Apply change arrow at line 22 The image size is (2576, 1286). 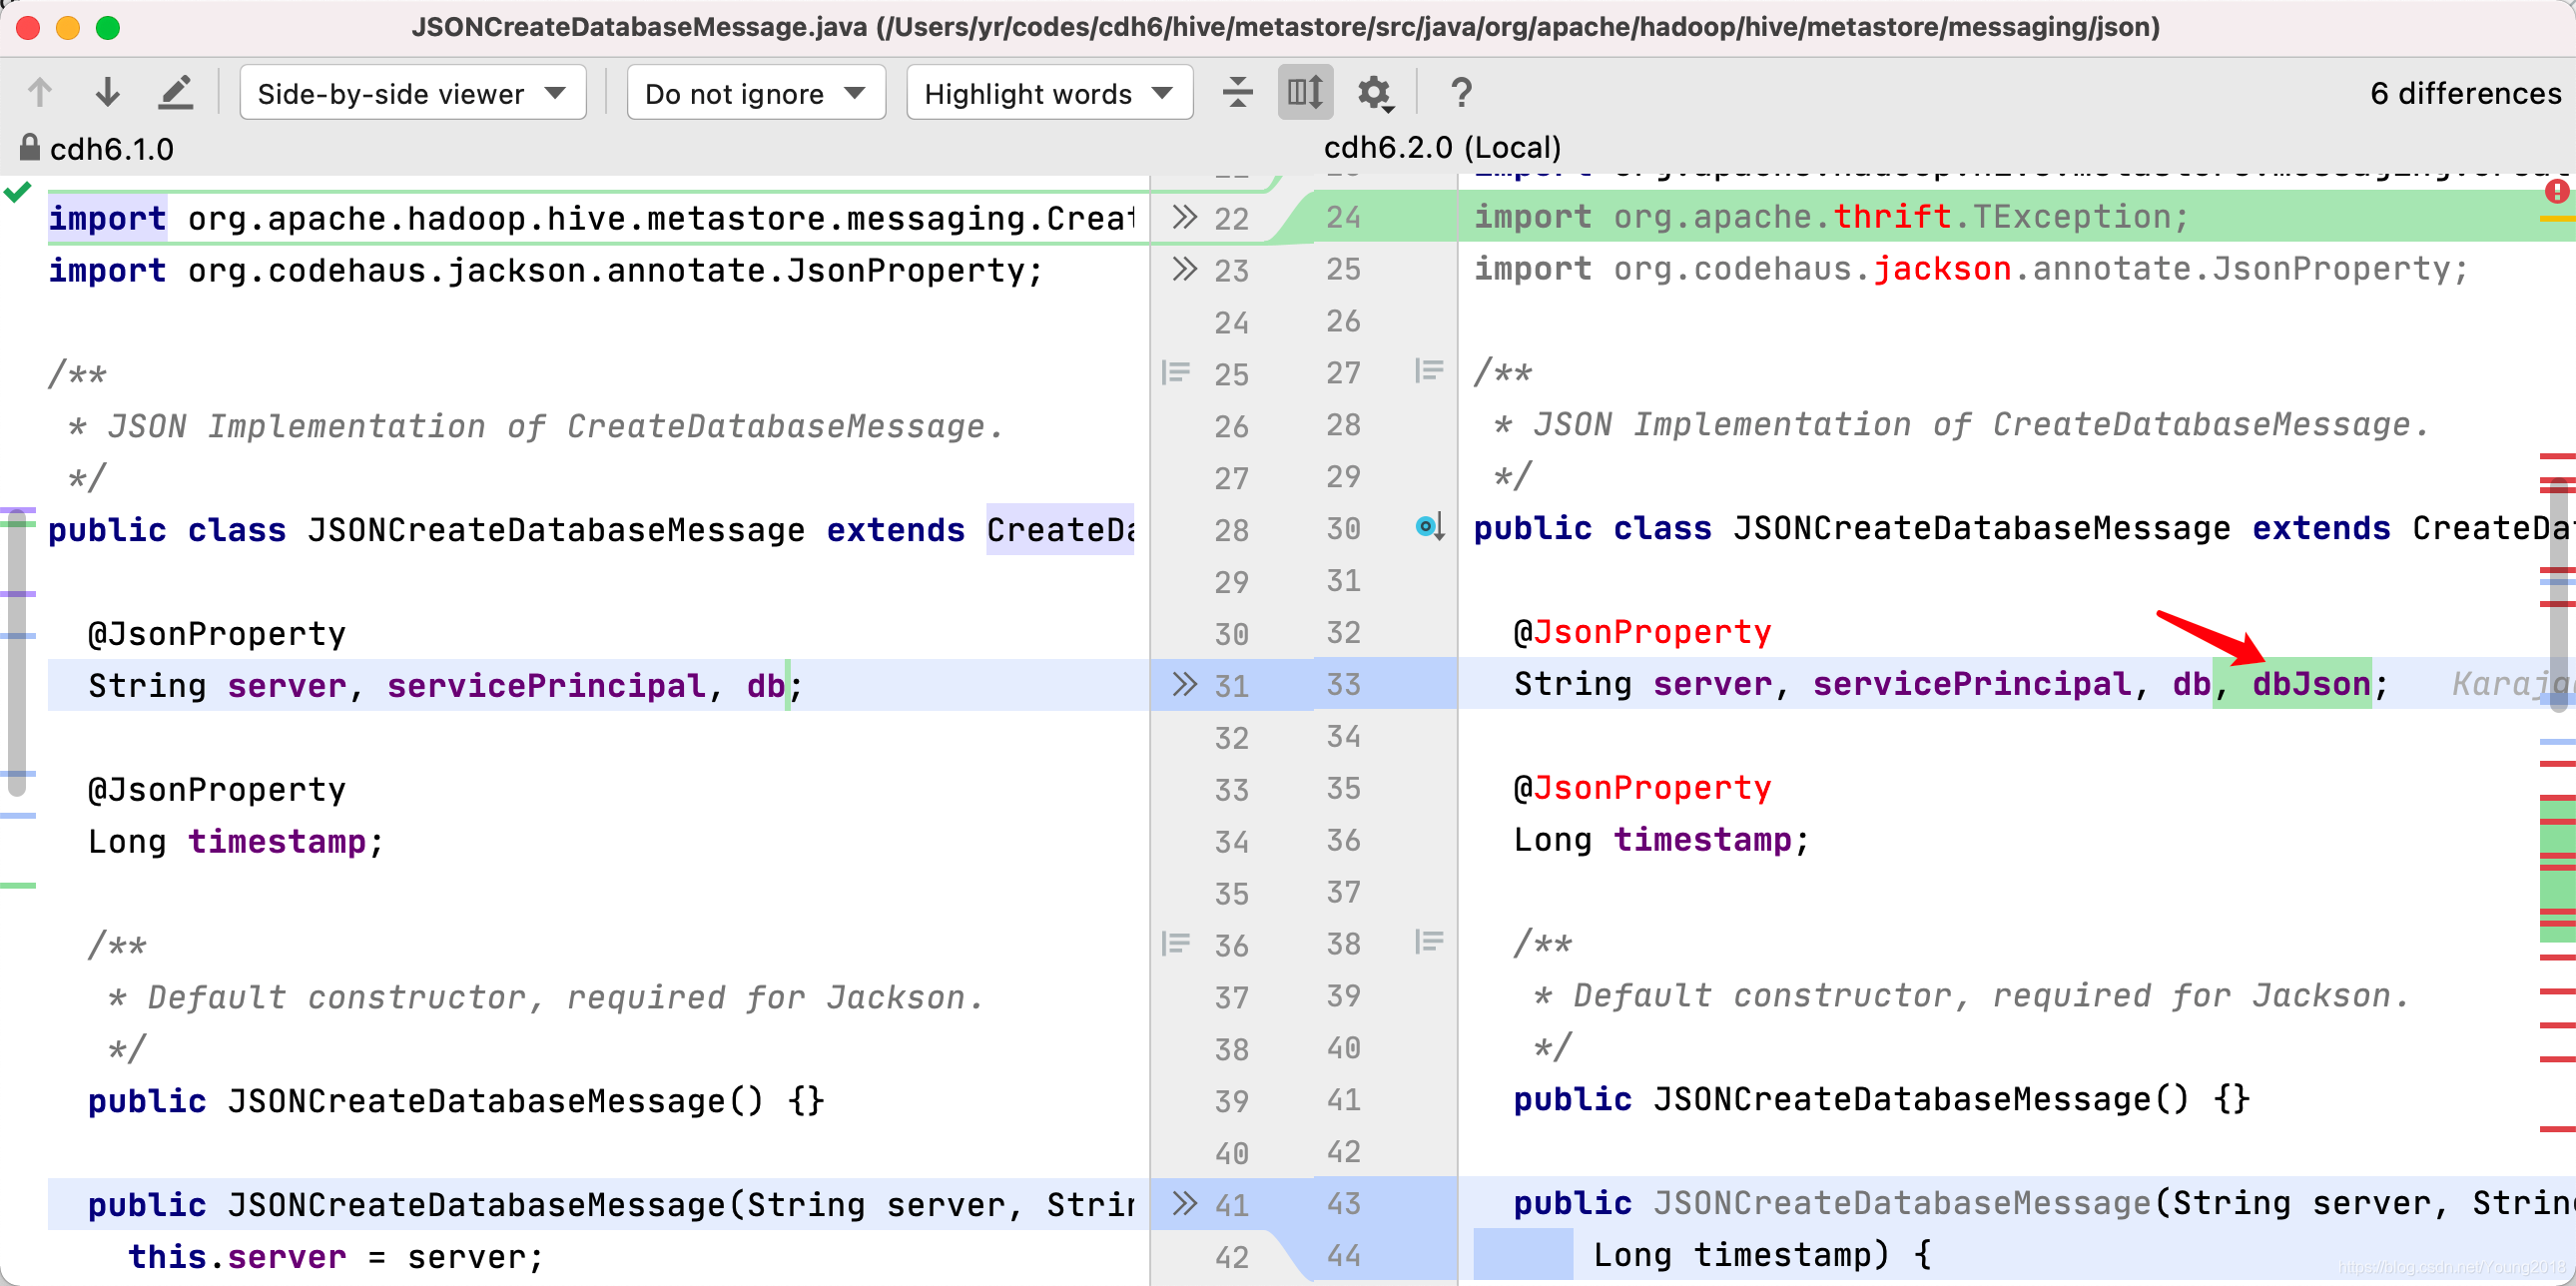point(1184,217)
